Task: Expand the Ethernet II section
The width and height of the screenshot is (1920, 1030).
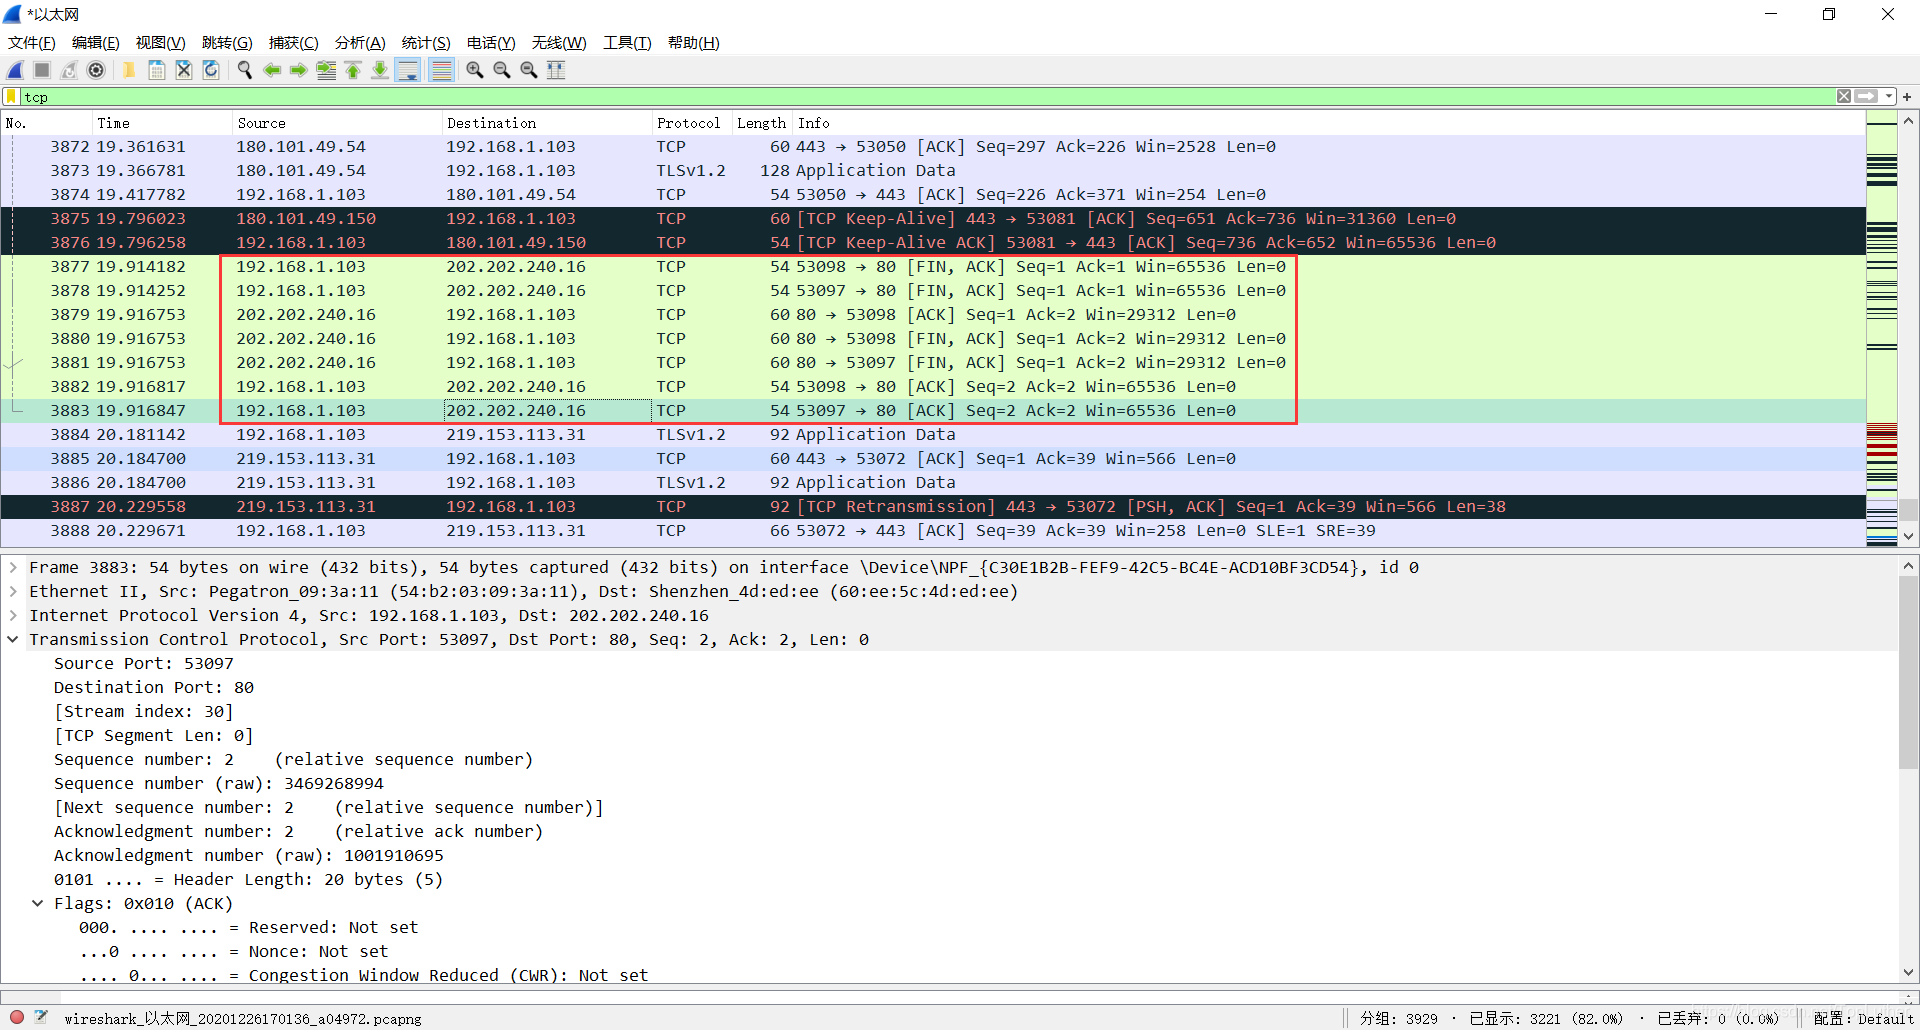Action: (x=13, y=591)
